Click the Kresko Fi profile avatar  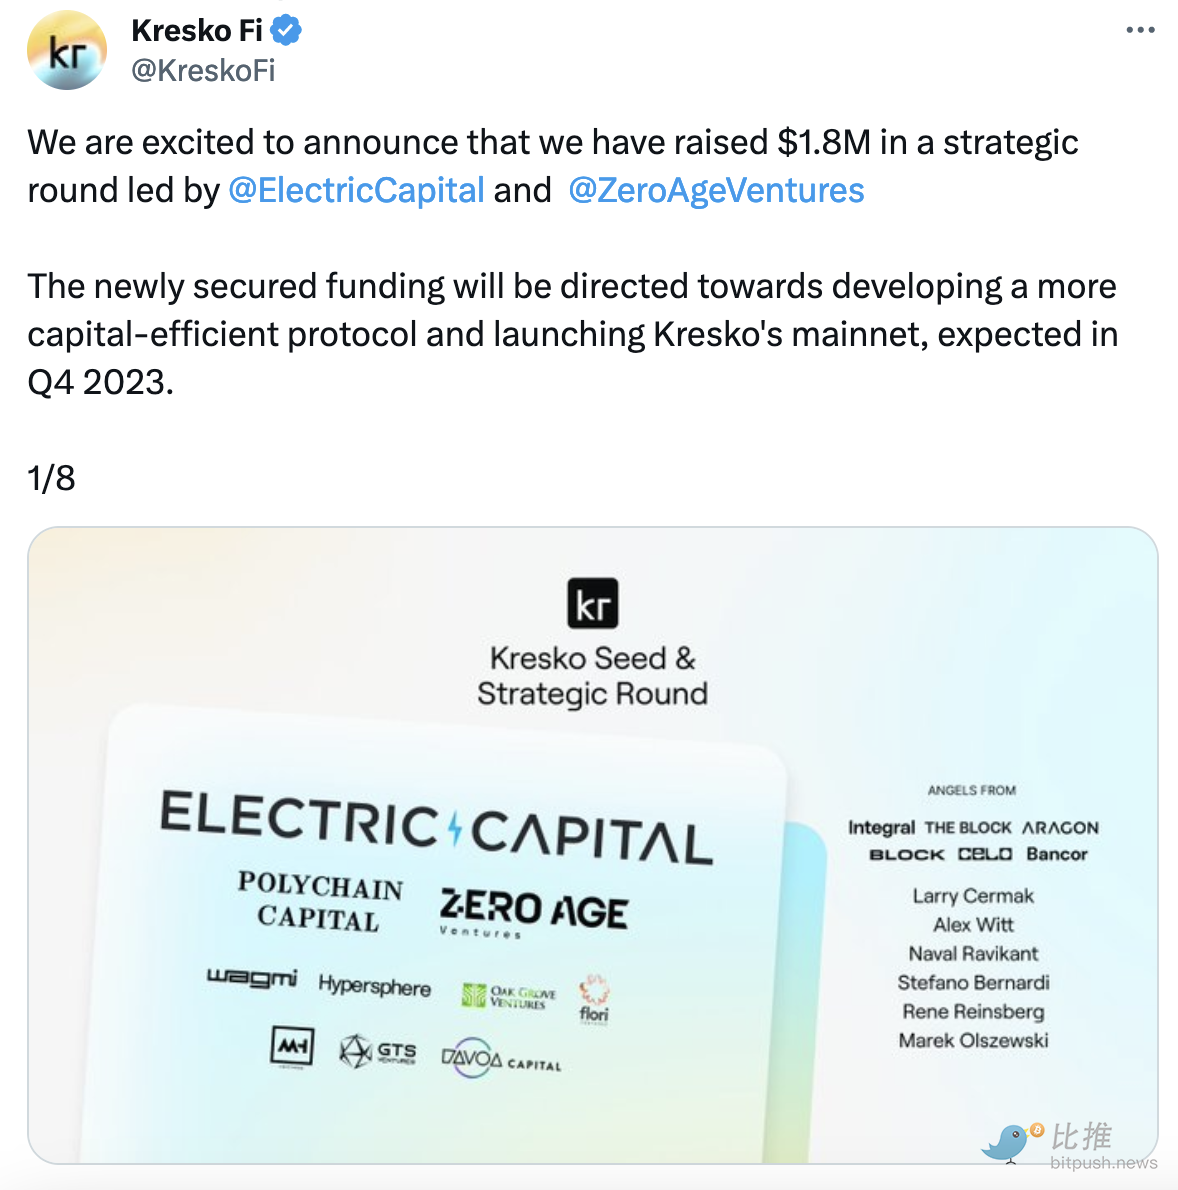click(66, 51)
